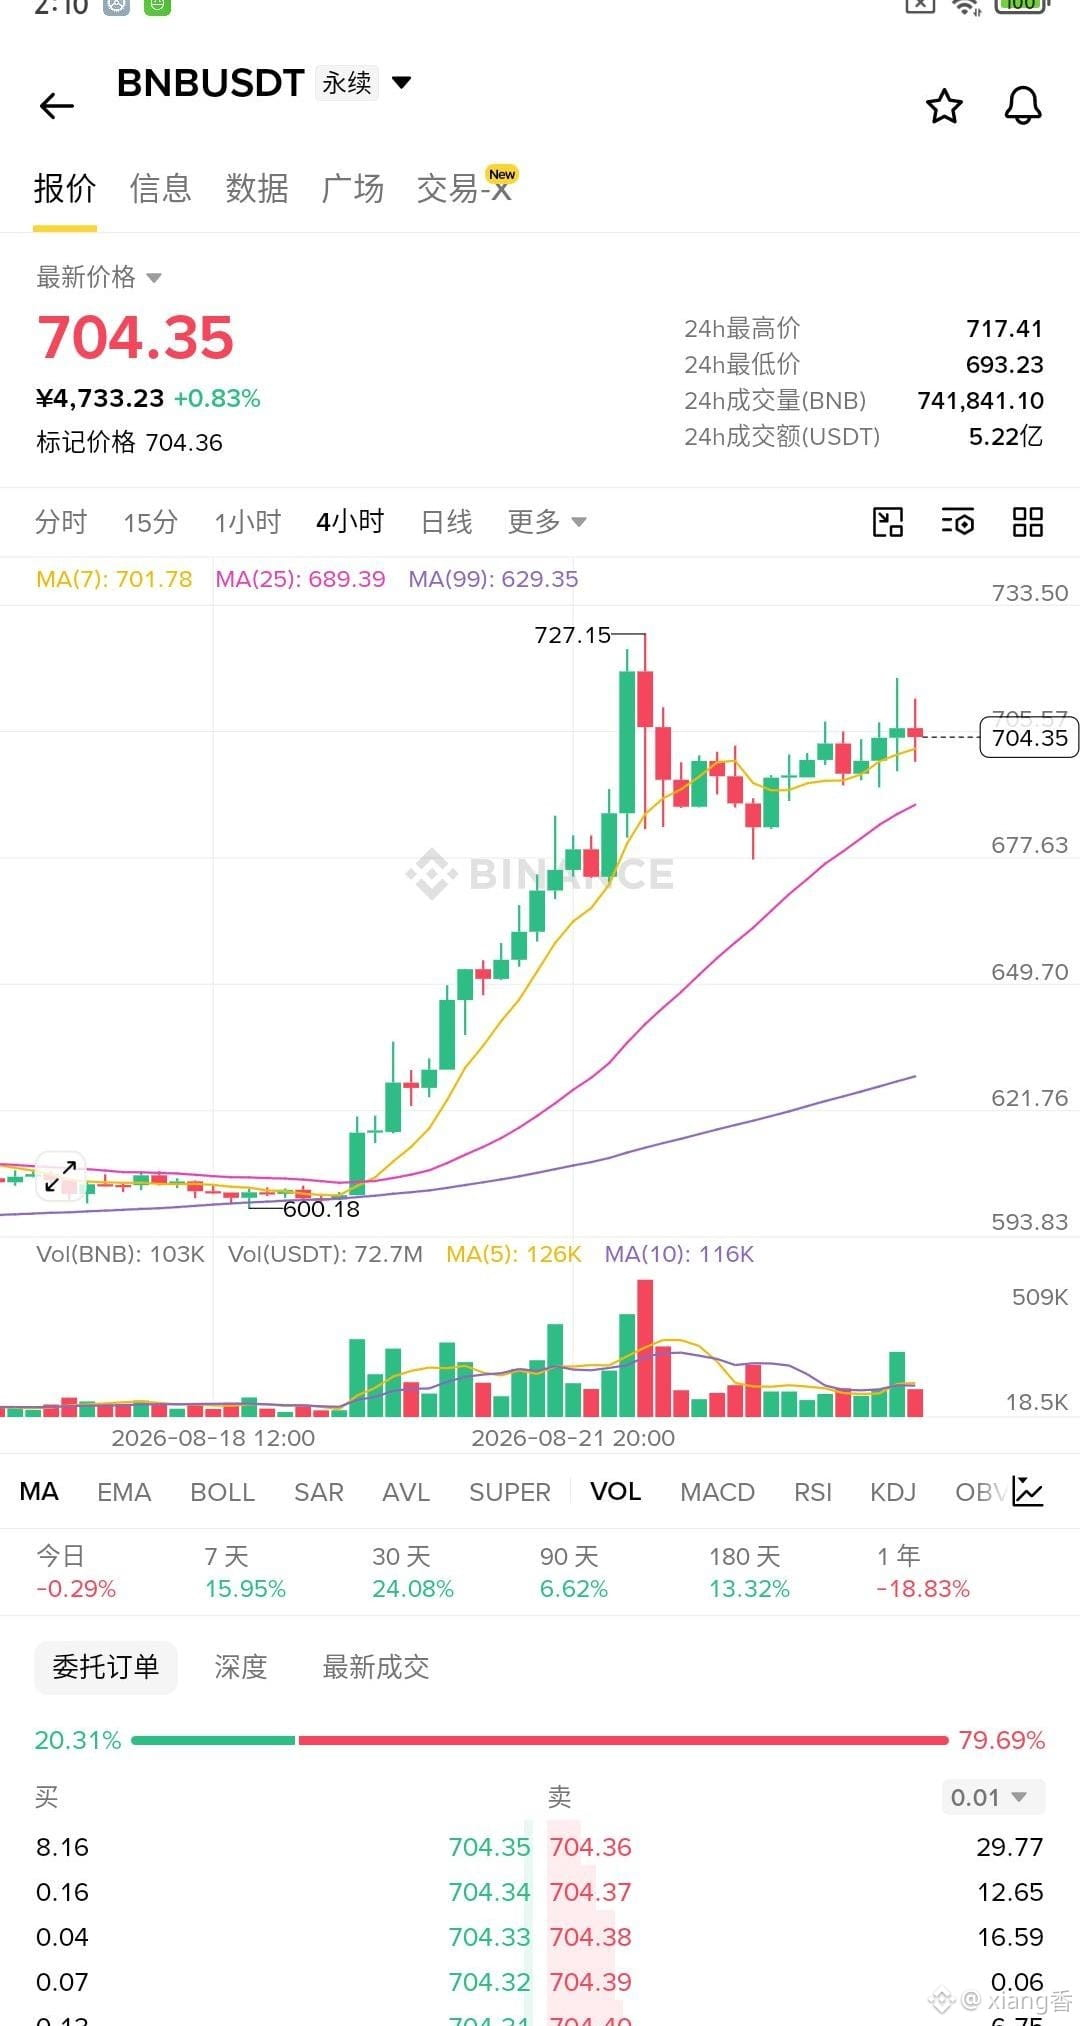
Task: Toggle the KDJ sub-indicator
Action: click(893, 1492)
